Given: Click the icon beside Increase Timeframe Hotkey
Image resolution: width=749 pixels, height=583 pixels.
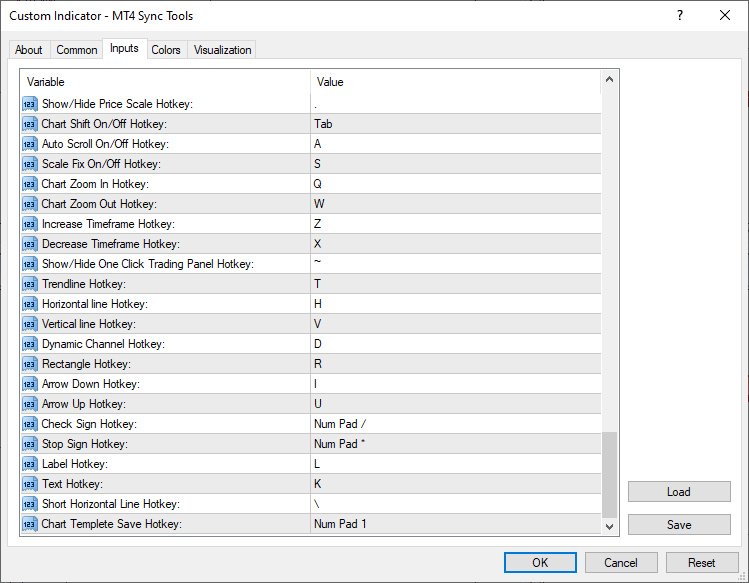Looking at the screenshot, I should click(x=30, y=225).
